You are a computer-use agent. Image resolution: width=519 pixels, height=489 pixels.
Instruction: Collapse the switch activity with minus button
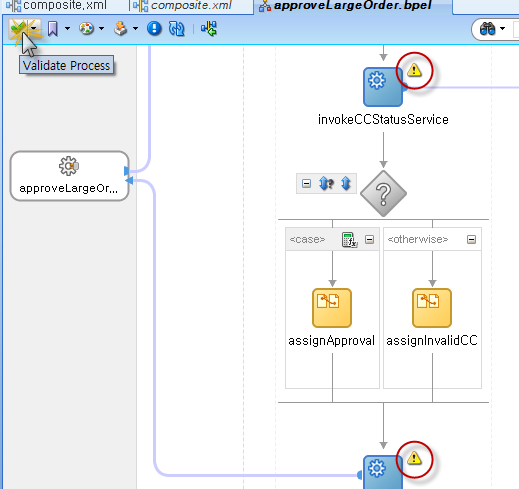306,183
